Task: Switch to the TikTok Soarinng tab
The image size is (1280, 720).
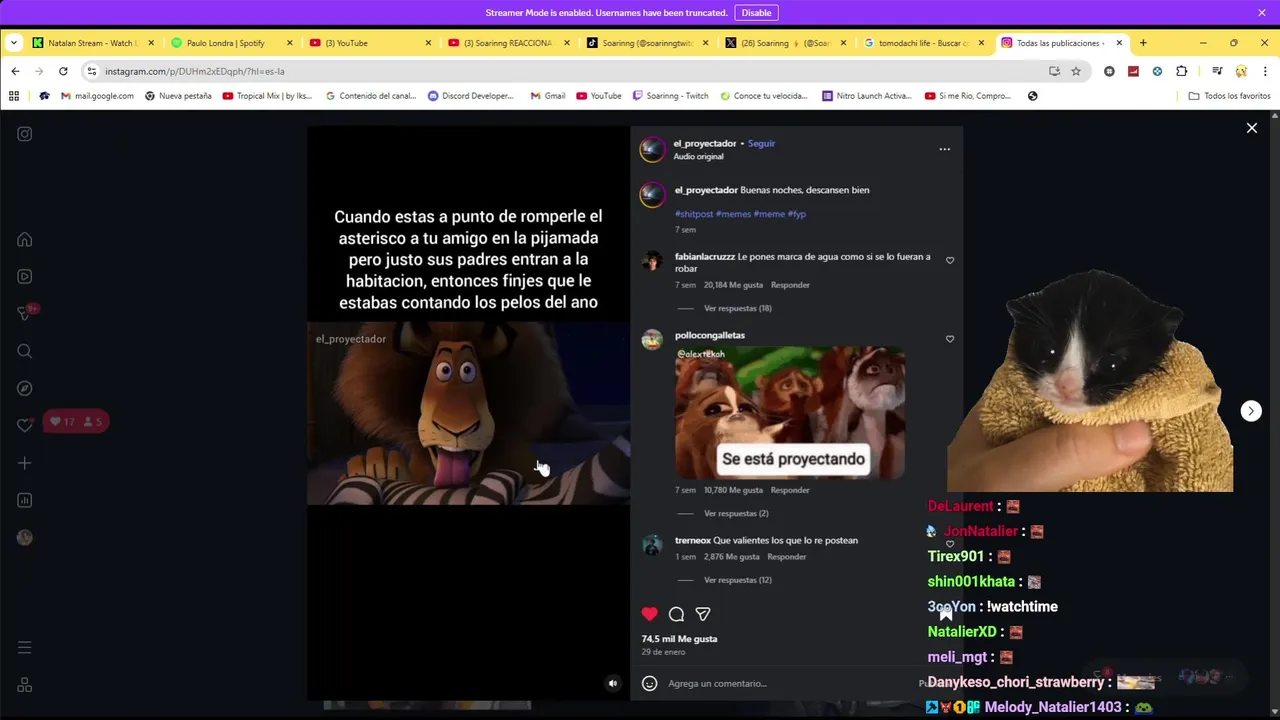Action: [x=647, y=43]
